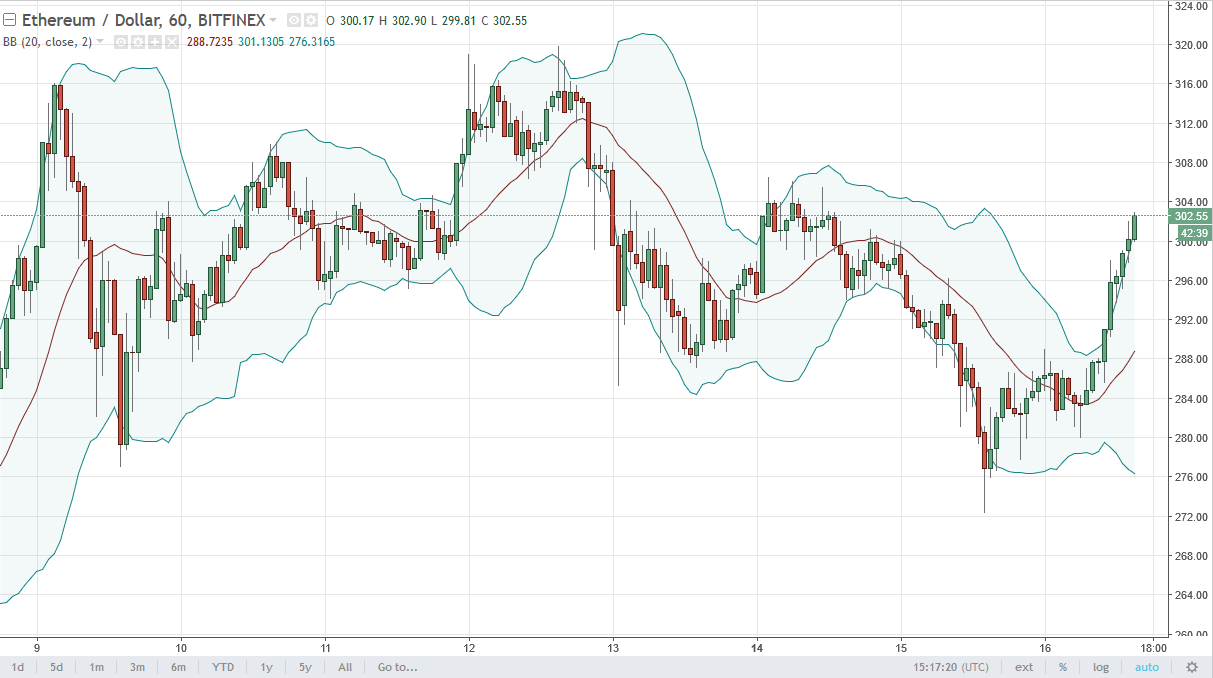1213x678 pixels.
Task: Expand the BB (20, close, 2) indicator dropdown
Action: (100, 41)
